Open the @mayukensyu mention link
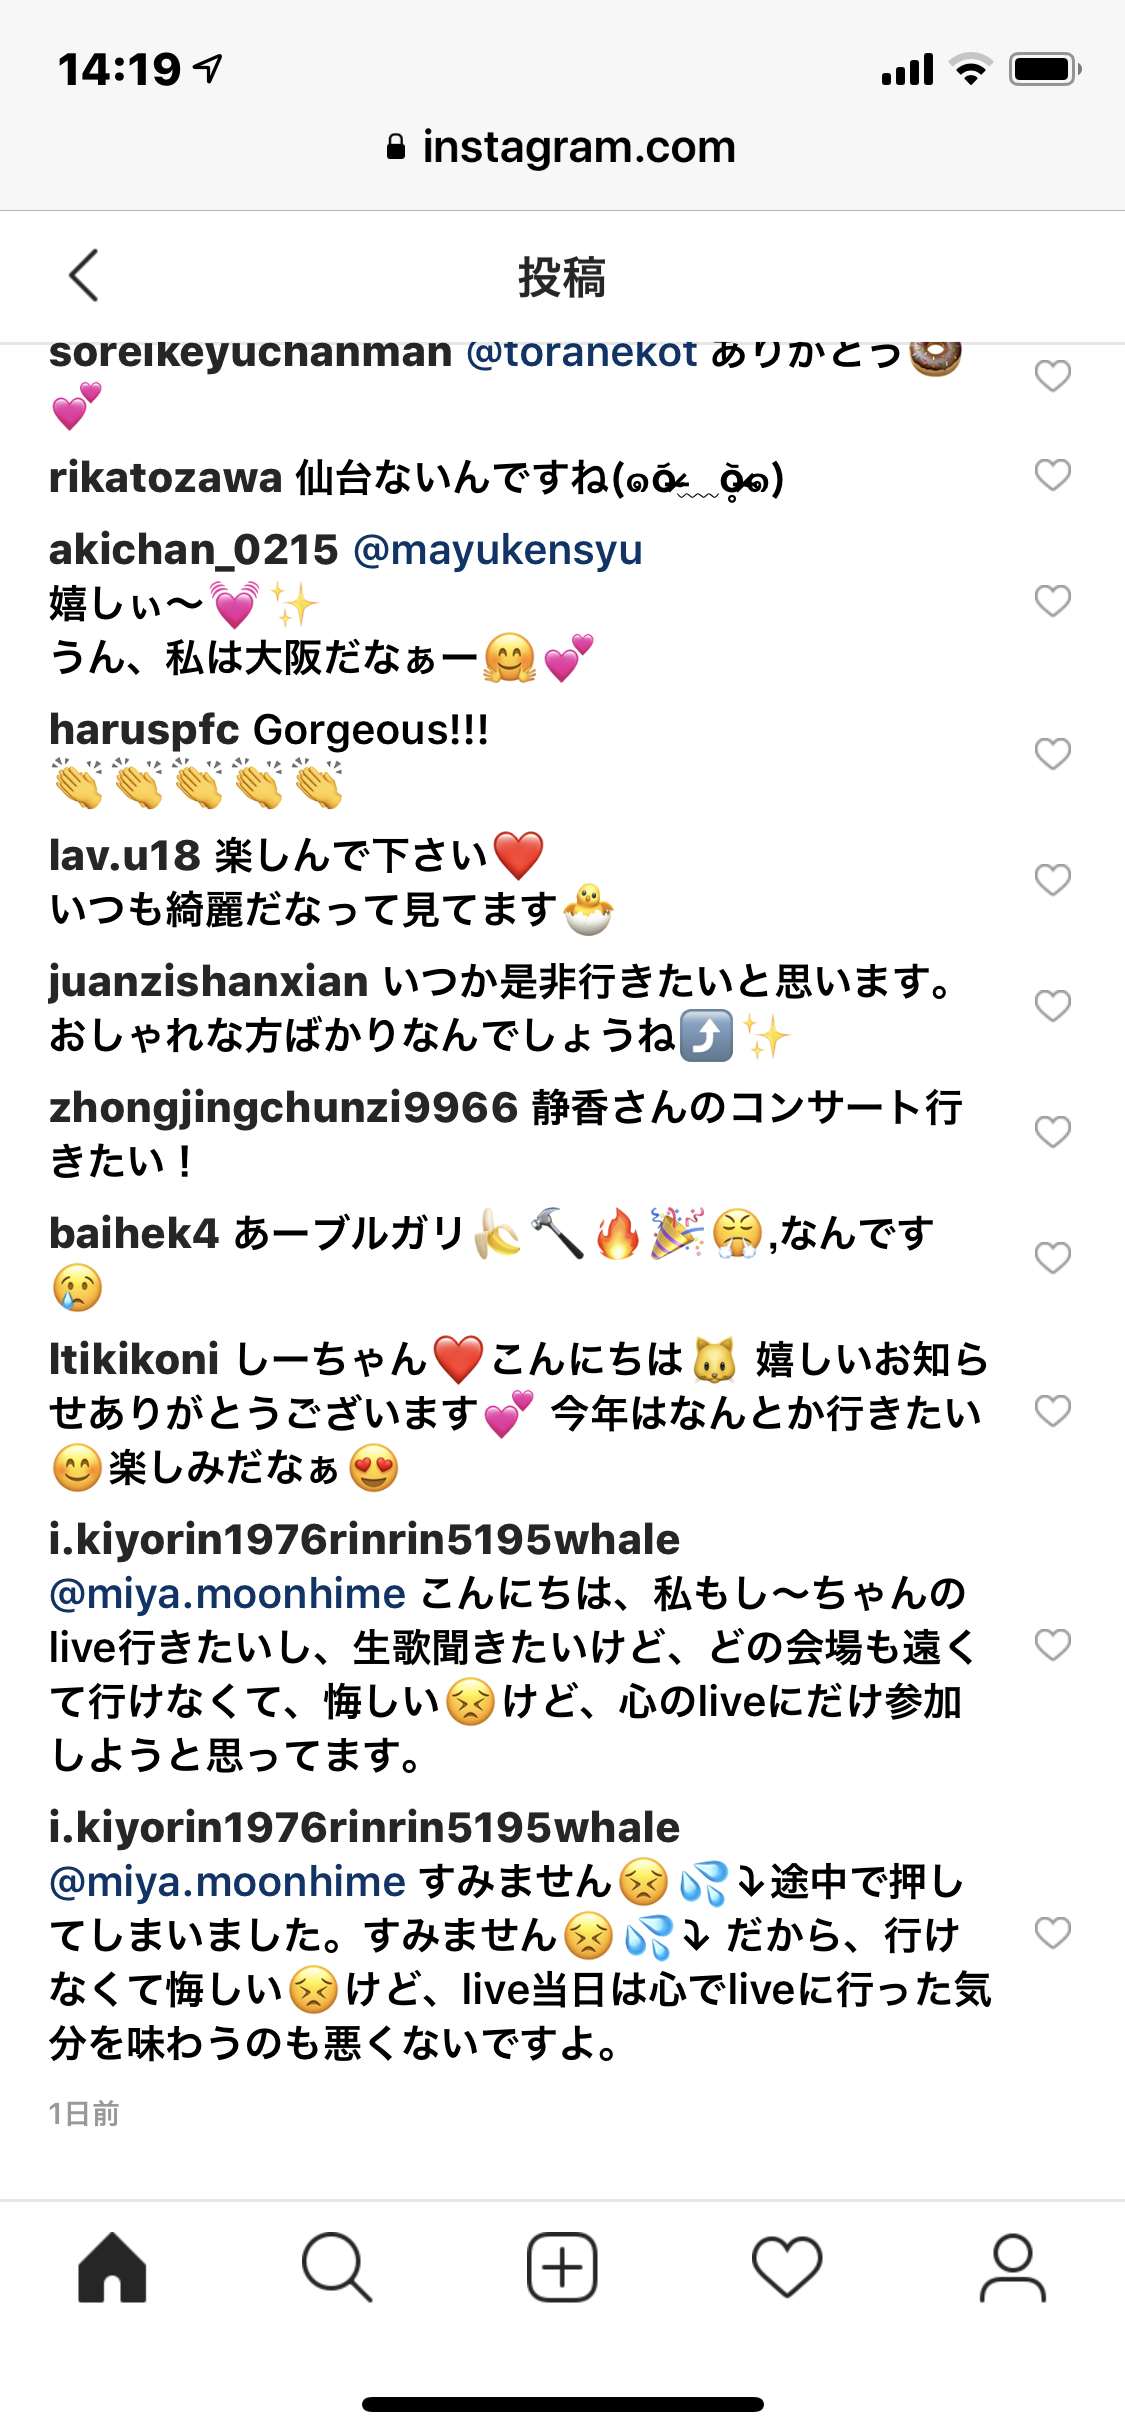The height and width of the screenshot is (2436, 1125). [498, 550]
